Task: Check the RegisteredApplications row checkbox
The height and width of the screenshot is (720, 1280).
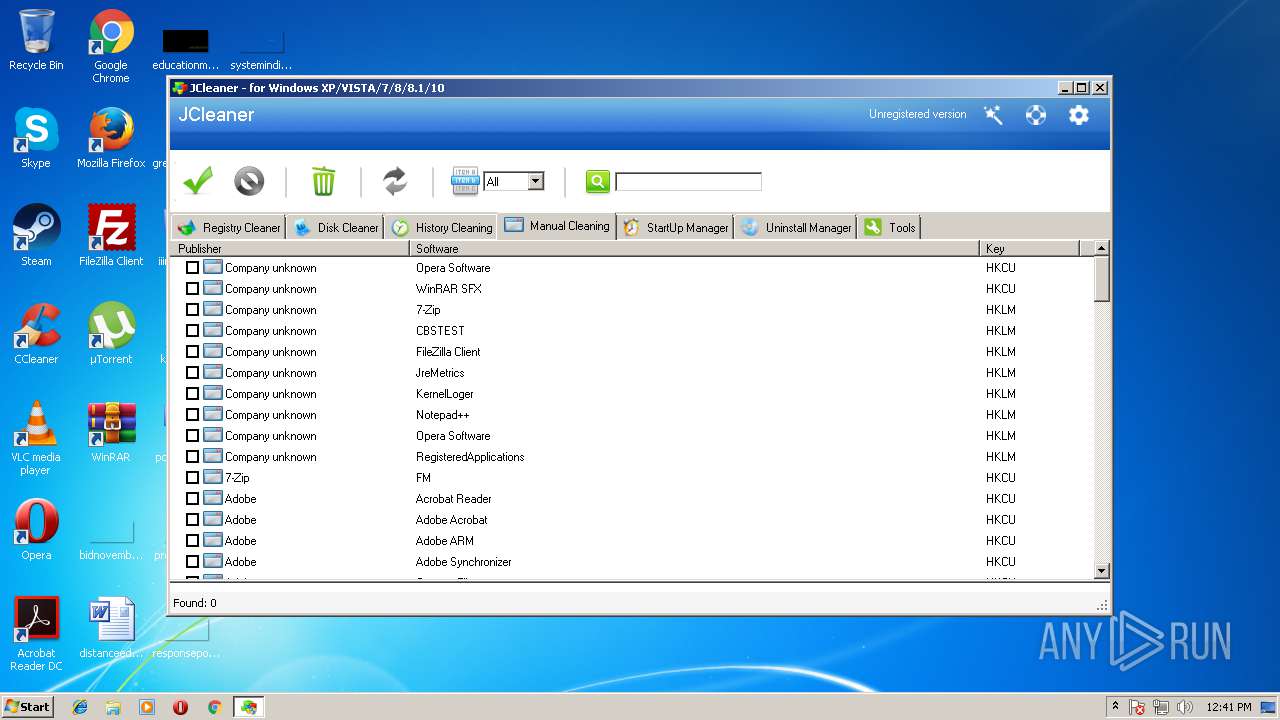Action: (x=192, y=457)
